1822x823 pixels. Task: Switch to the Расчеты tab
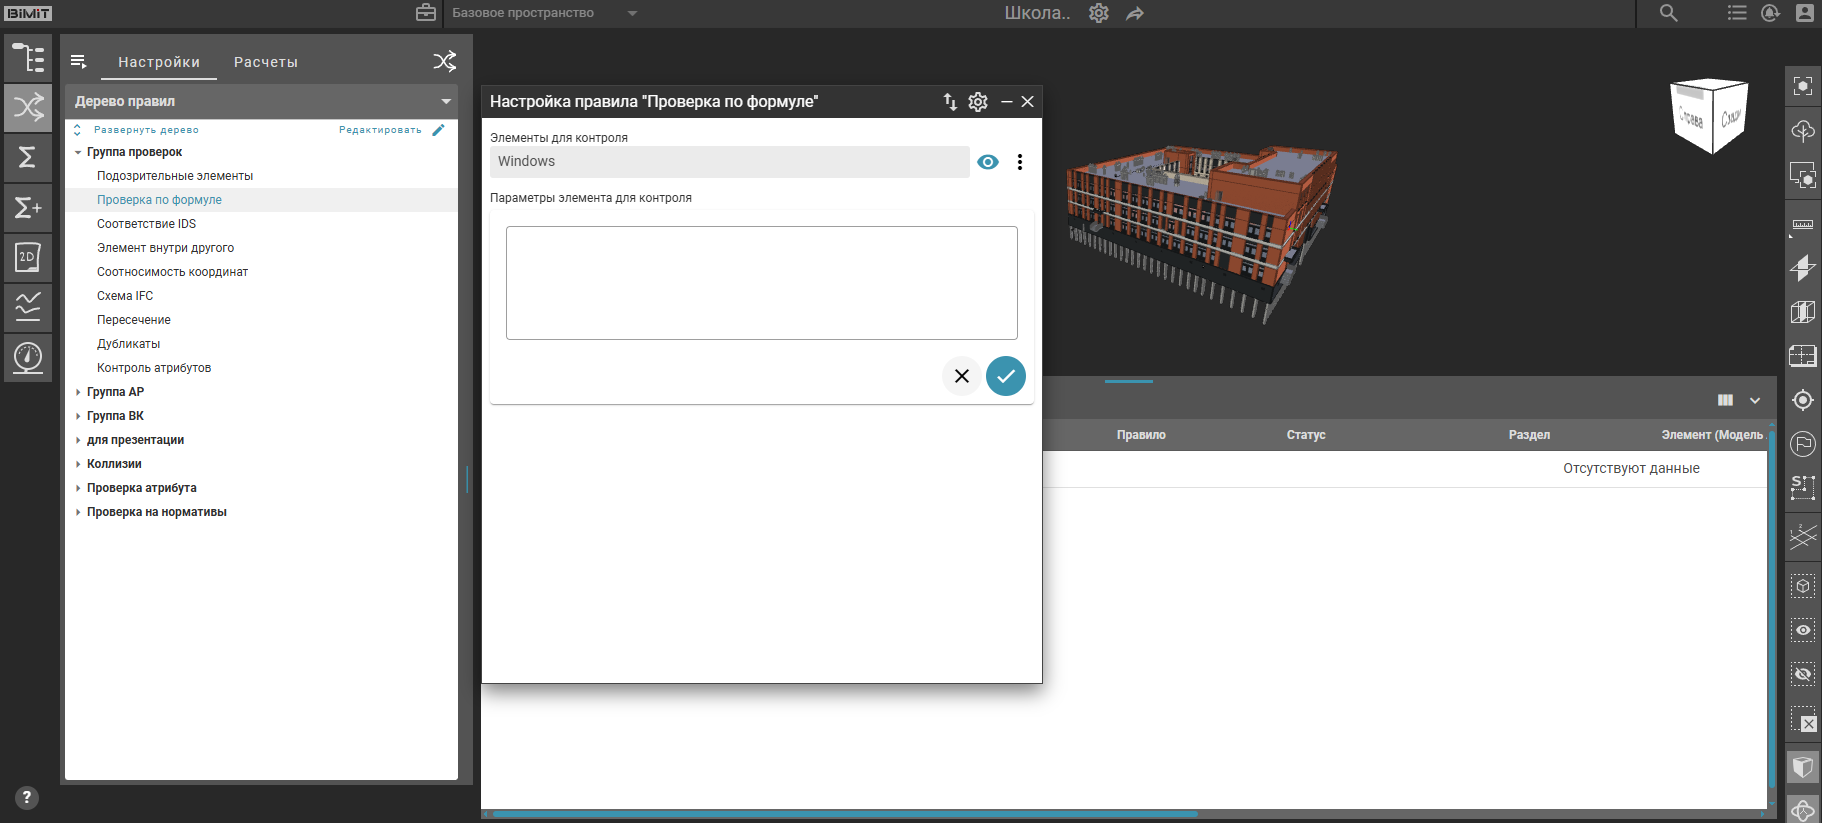coord(266,62)
